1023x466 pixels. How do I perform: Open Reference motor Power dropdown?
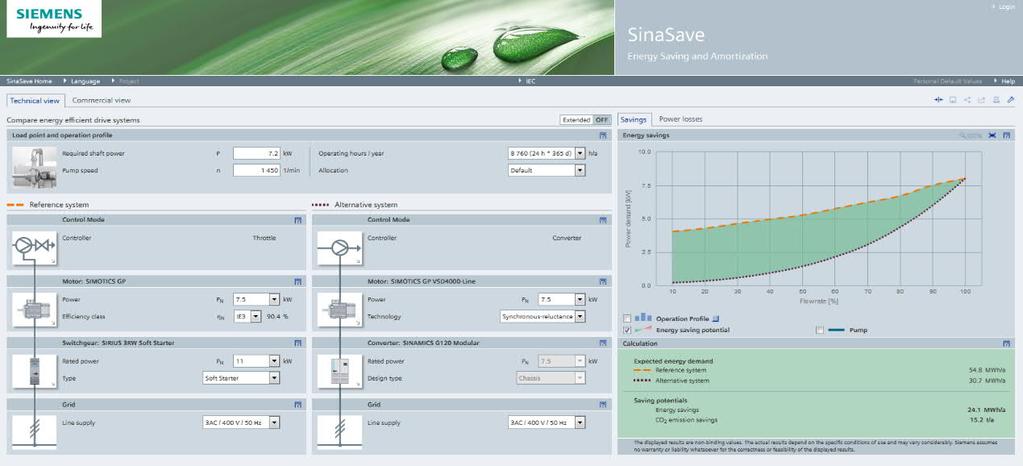[256, 300]
